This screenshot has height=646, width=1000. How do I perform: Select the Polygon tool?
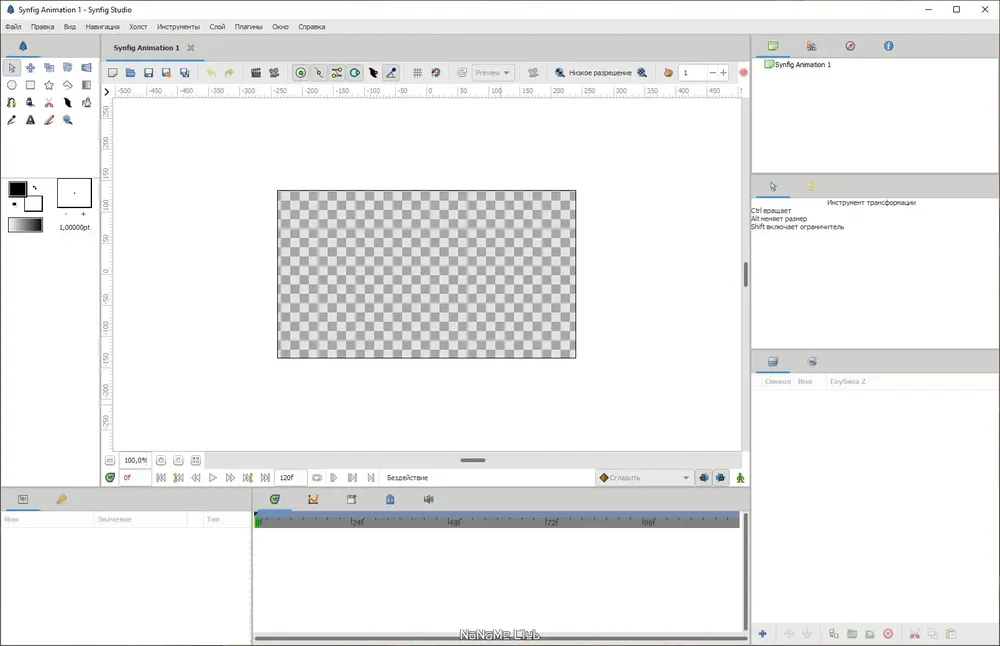68,85
